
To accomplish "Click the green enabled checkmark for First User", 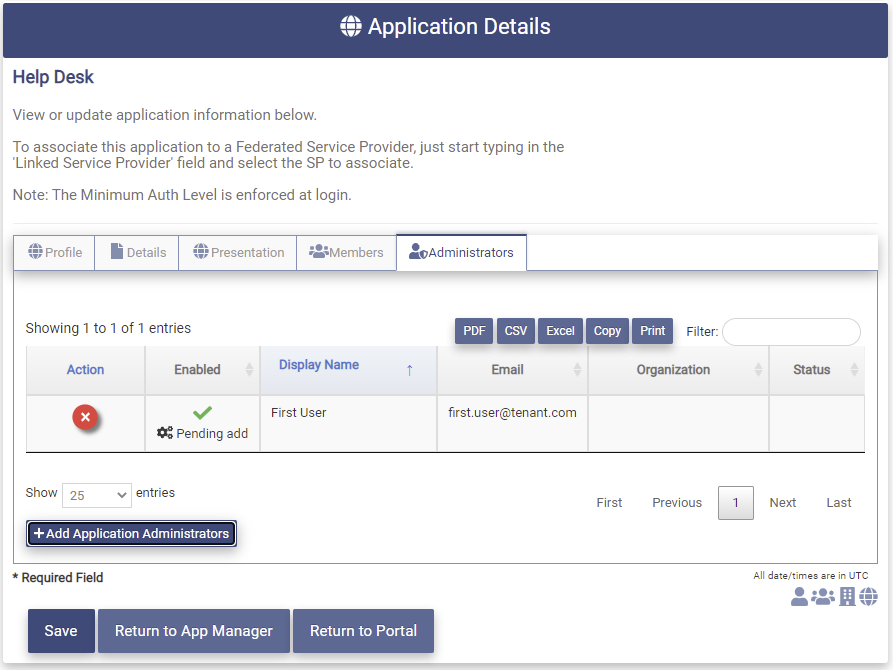I will click(x=202, y=412).
